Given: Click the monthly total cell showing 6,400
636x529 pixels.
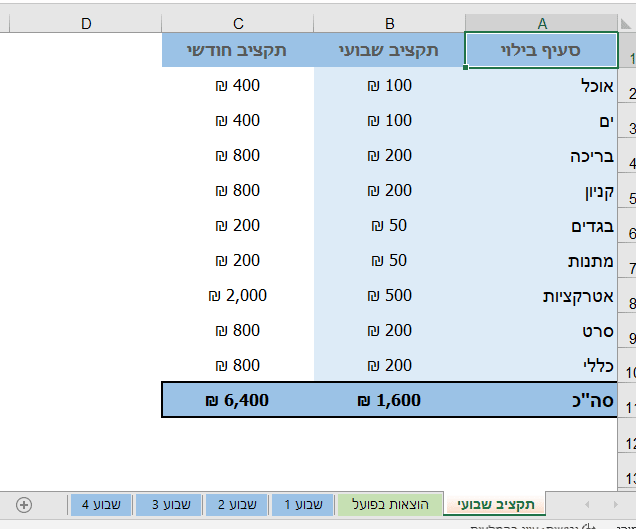Looking at the screenshot, I should coord(238,400).
